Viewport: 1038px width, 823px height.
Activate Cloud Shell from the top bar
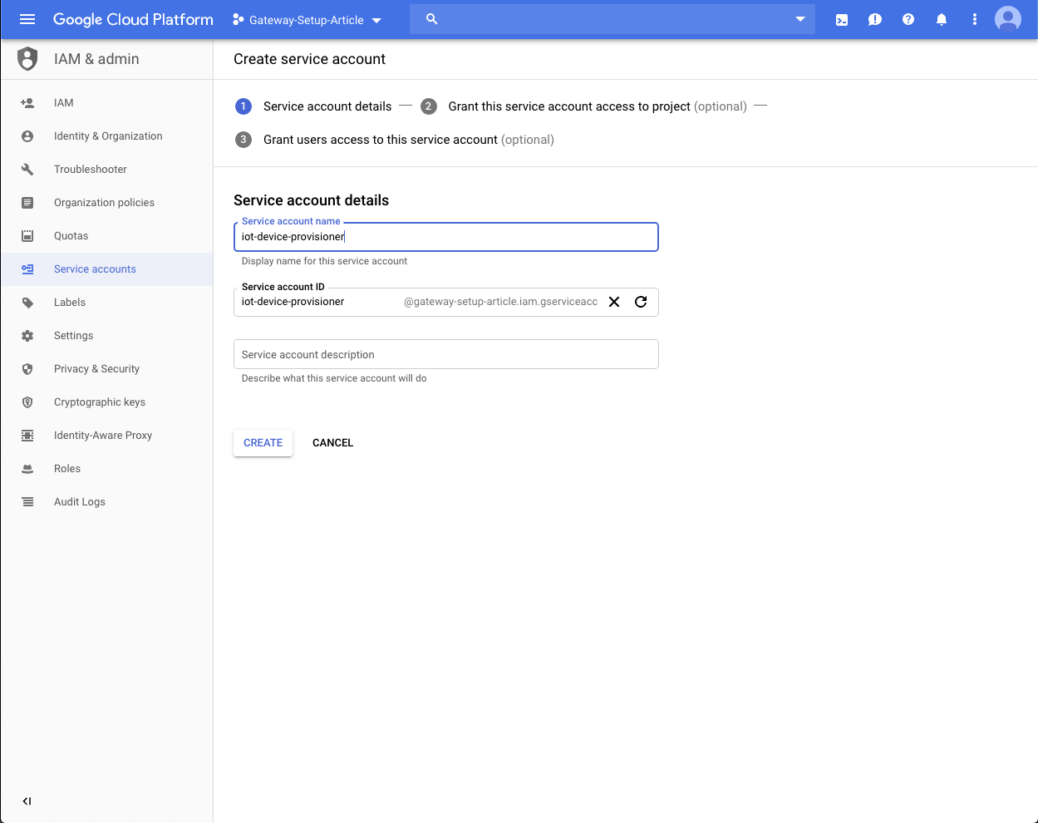841,19
